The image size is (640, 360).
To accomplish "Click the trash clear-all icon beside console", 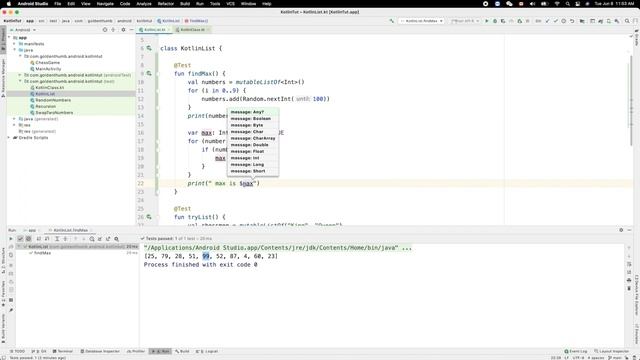I will (x=629, y=289).
